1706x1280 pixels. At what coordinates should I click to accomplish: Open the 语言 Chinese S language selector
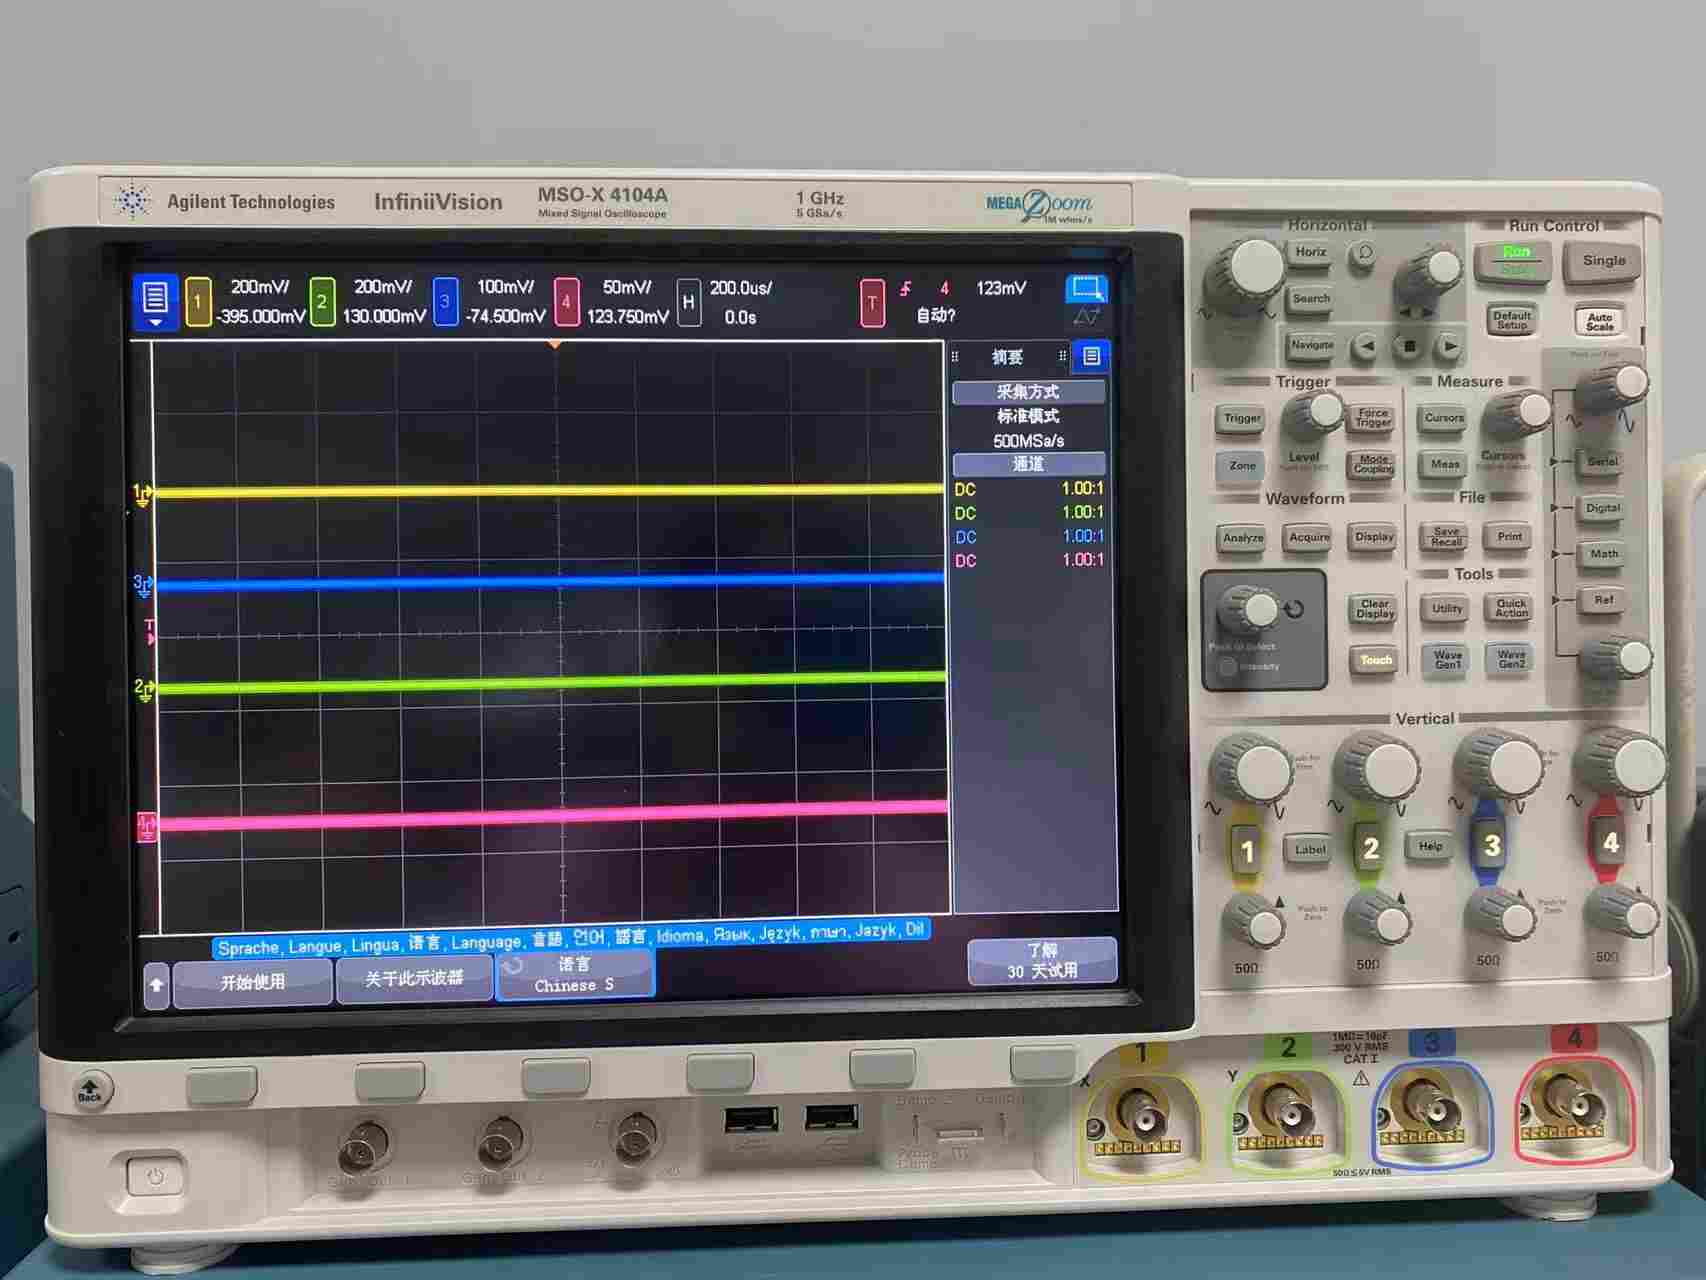point(575,975)
